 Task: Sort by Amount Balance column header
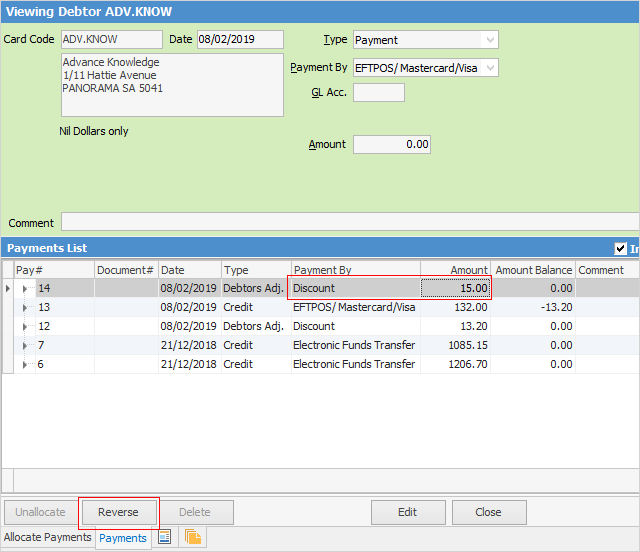(x=534, y=270)
